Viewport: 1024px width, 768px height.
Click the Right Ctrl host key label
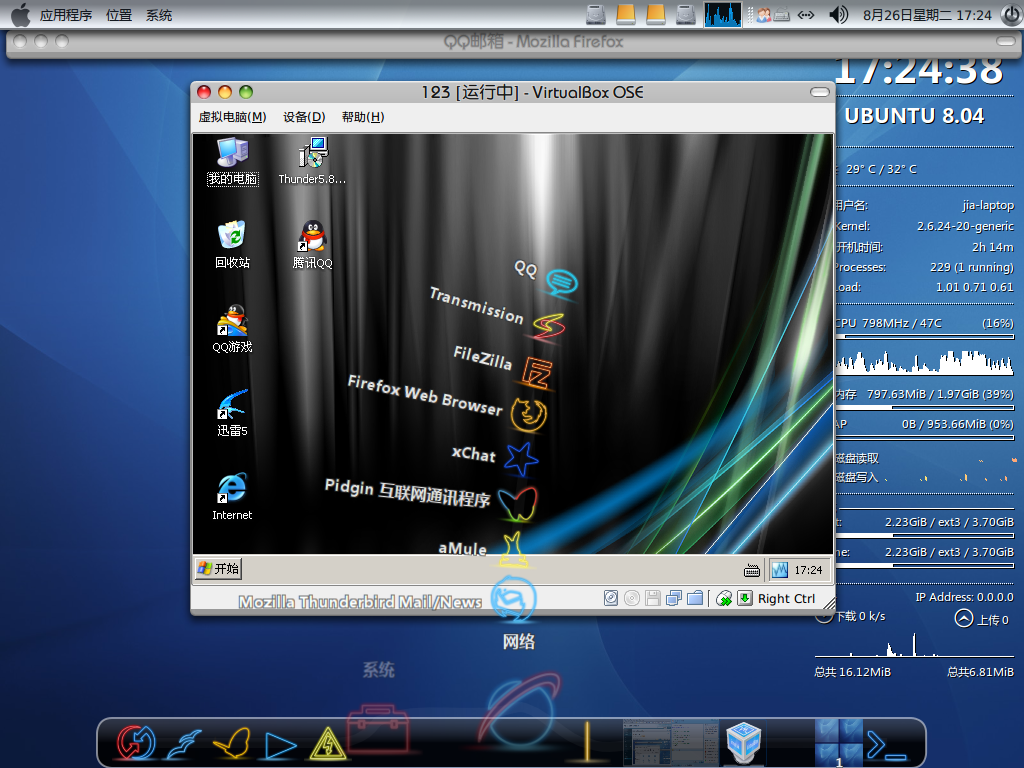786,599
